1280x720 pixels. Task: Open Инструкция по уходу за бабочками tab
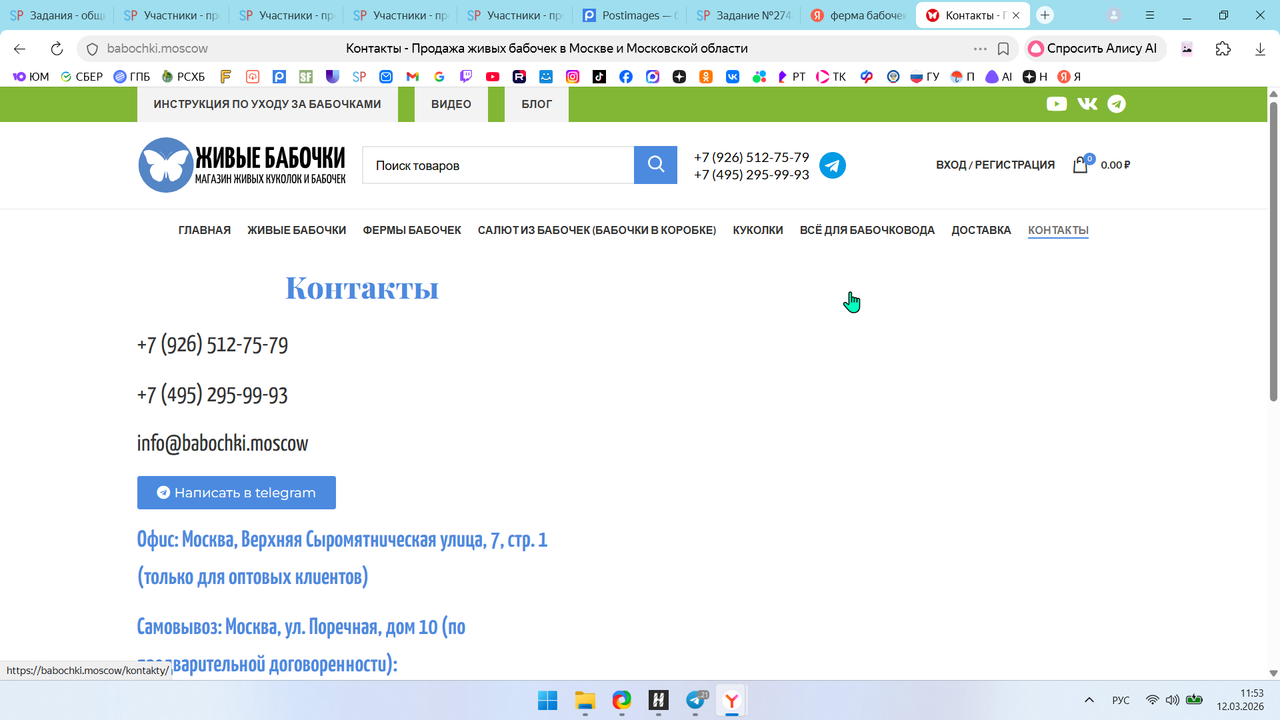tap(267, 104)
